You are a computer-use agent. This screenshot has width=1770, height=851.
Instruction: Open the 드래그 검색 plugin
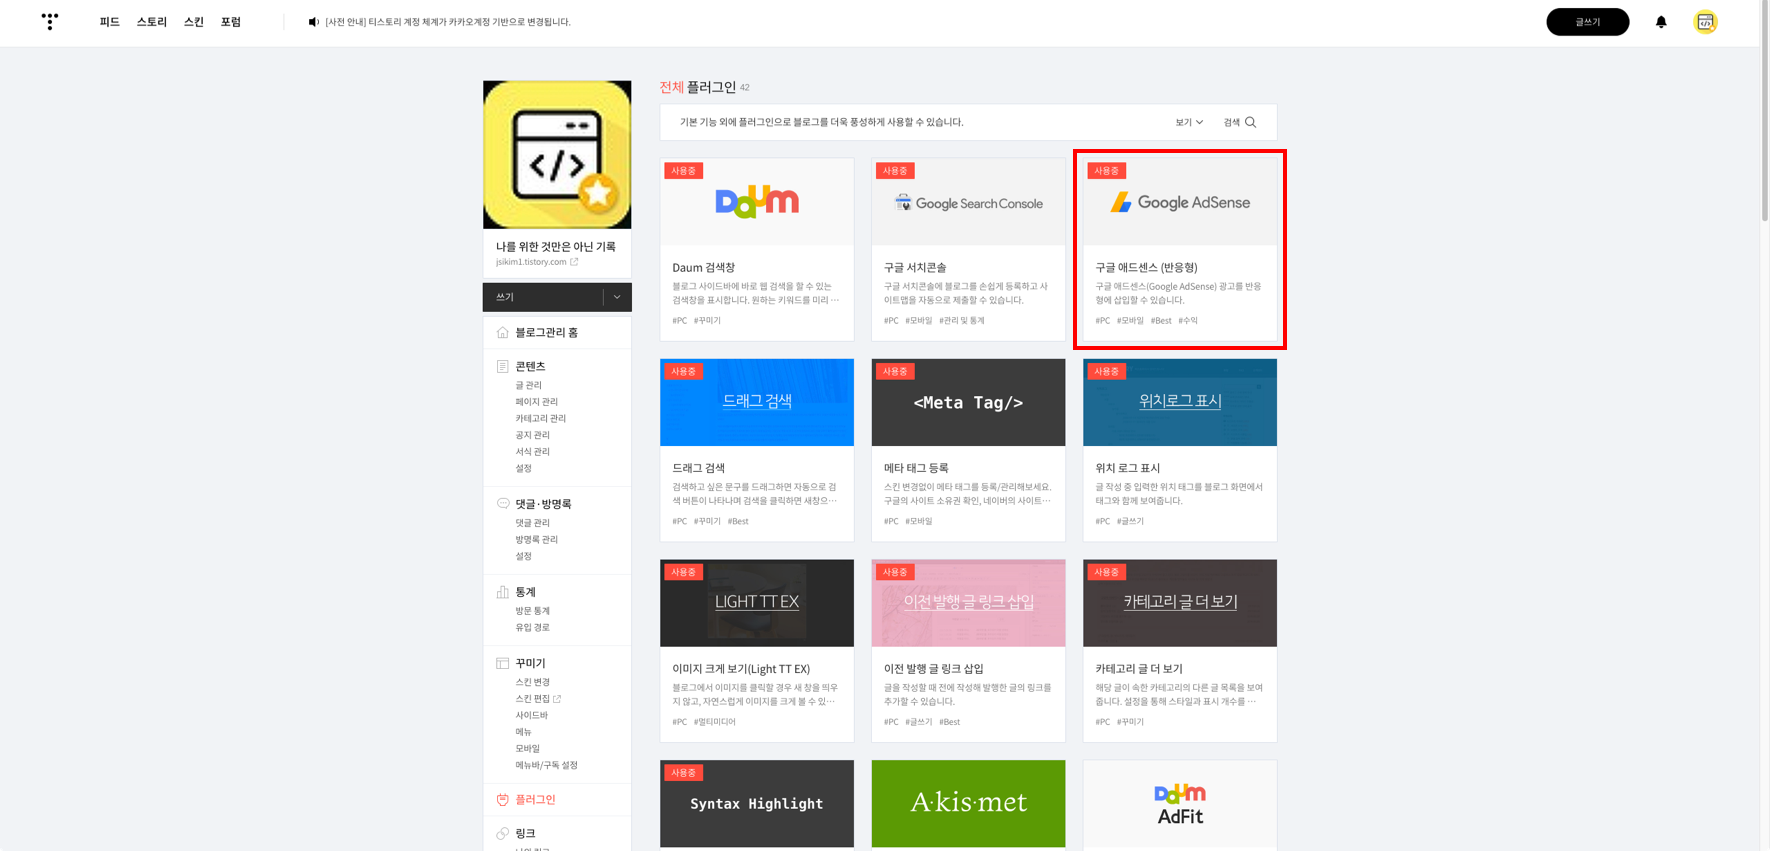[x=757, y=450]
